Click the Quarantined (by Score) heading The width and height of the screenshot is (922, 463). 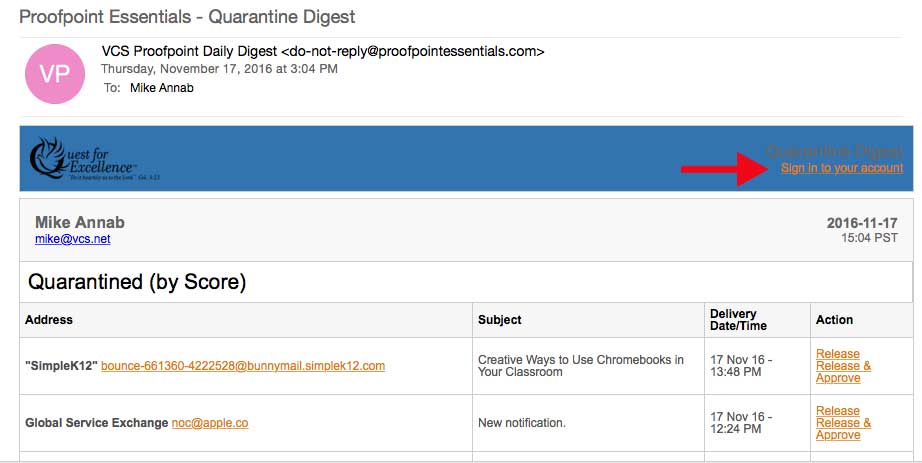point(137,282)
